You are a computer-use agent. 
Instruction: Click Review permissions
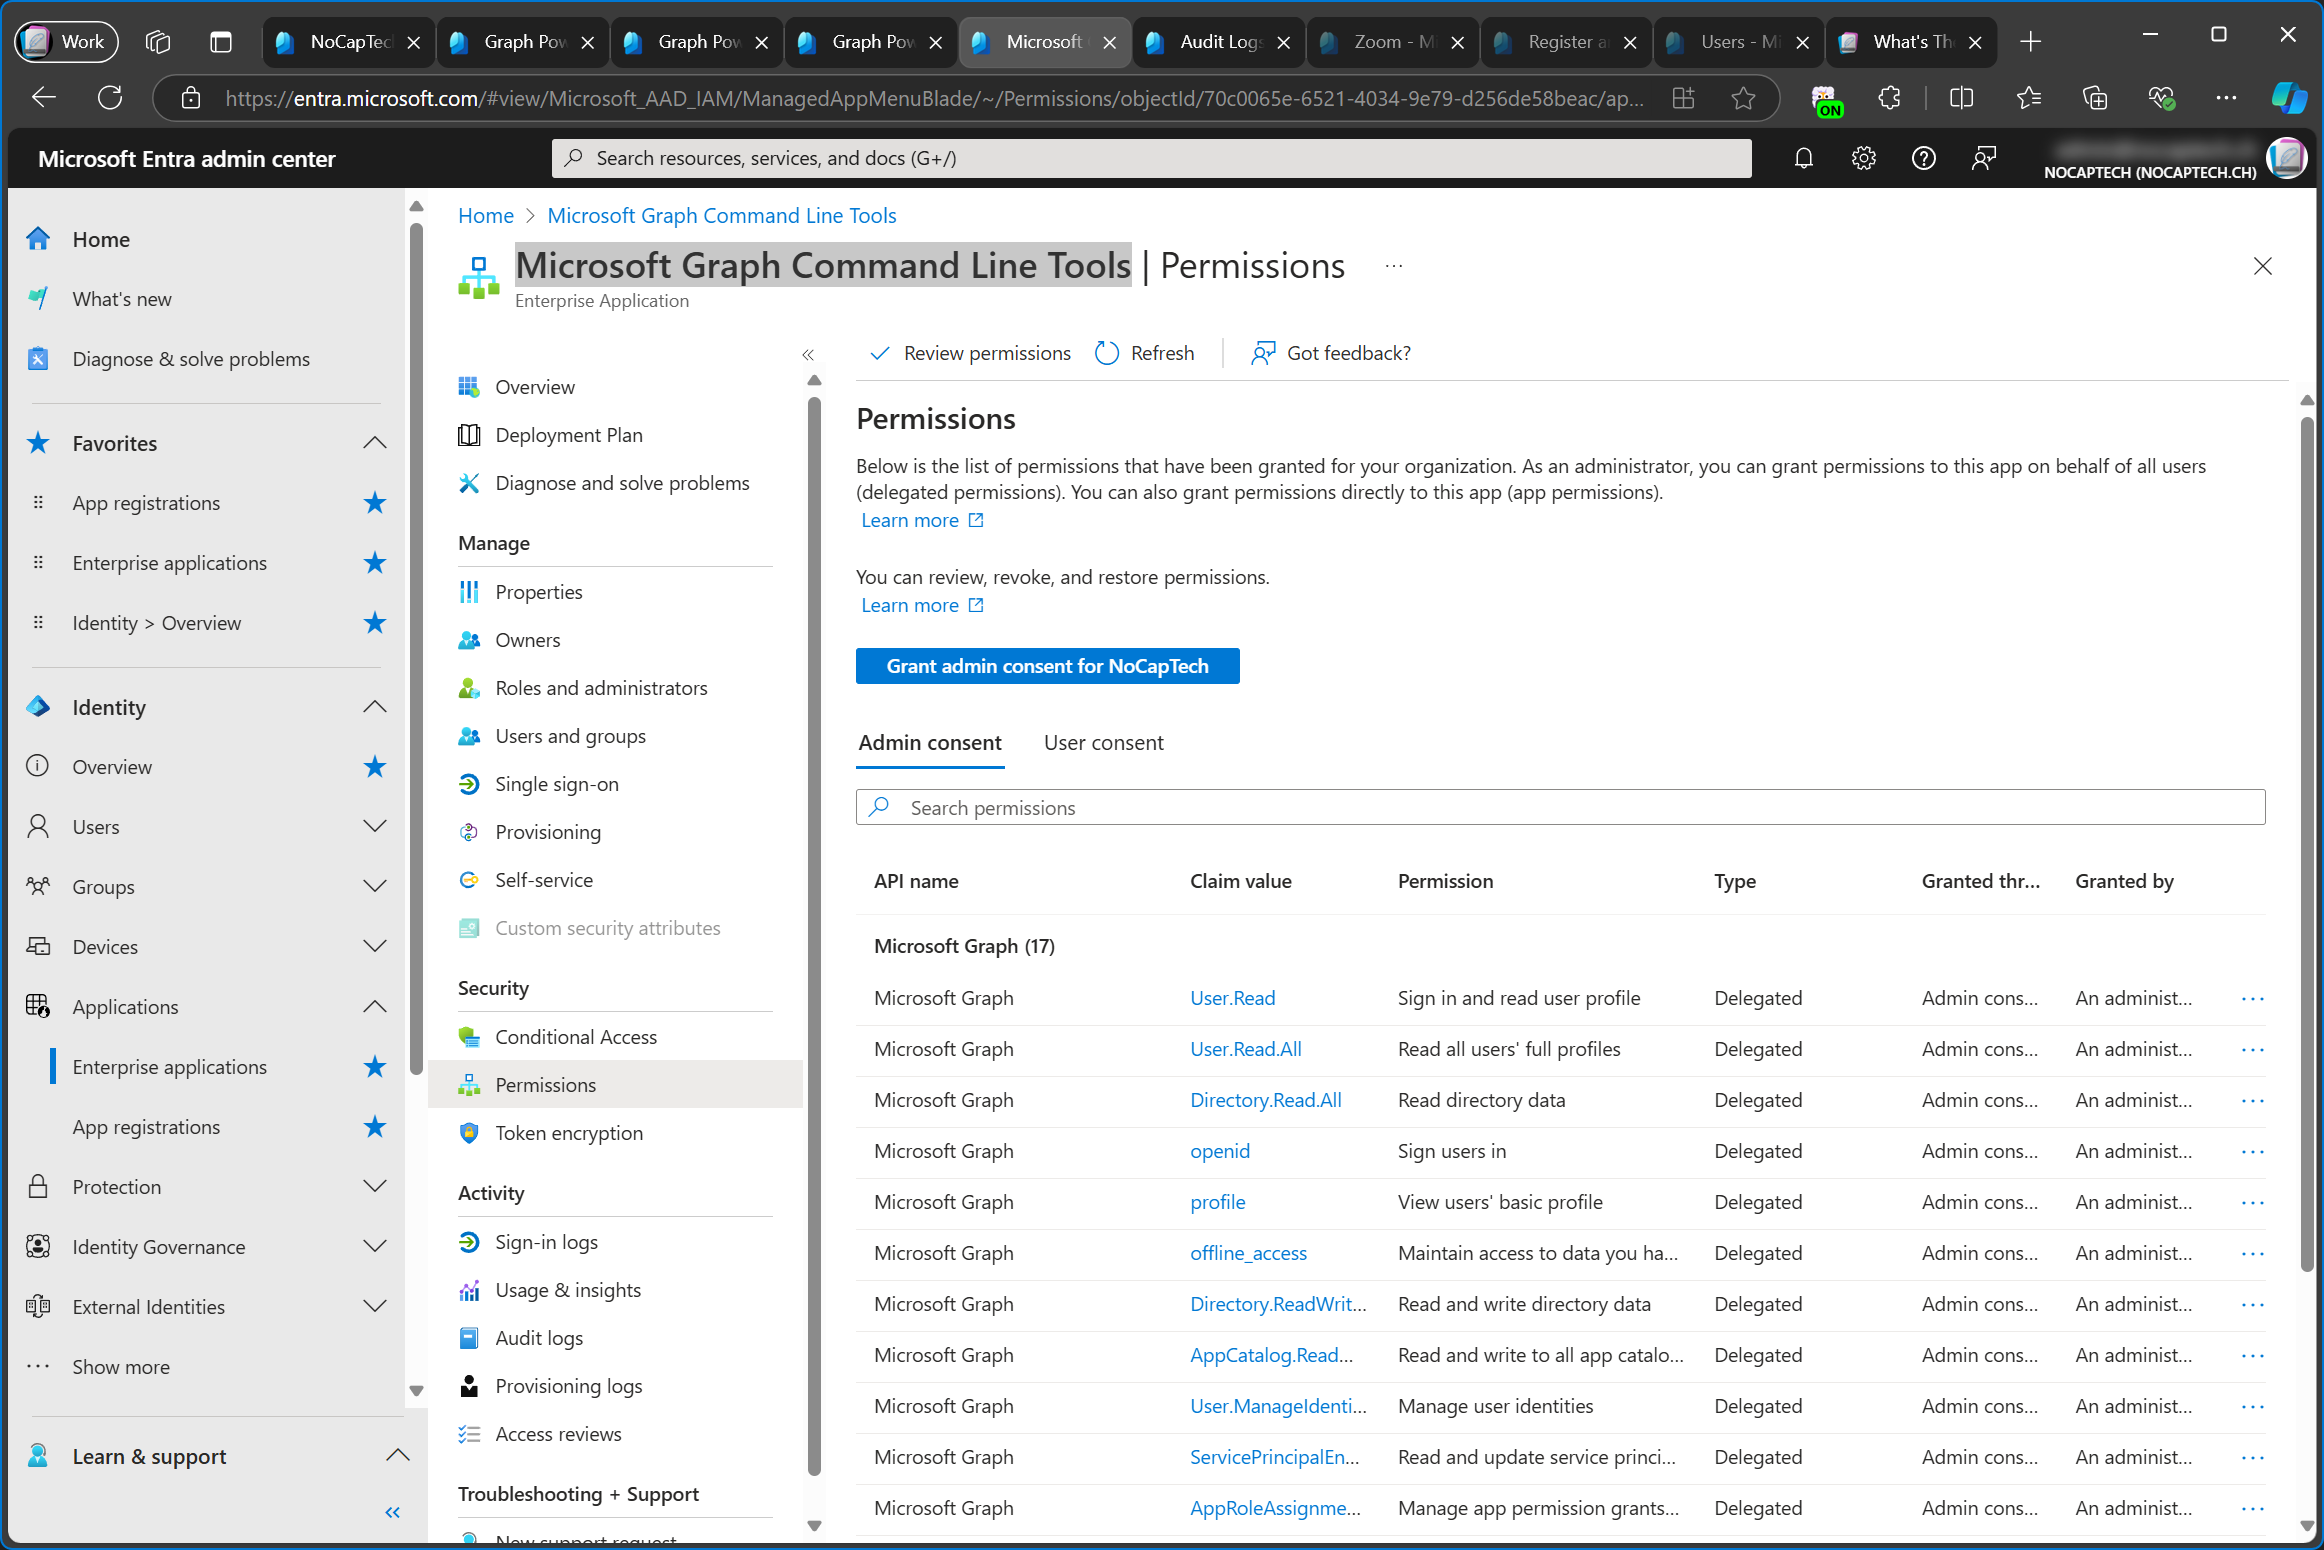(969, 353)
